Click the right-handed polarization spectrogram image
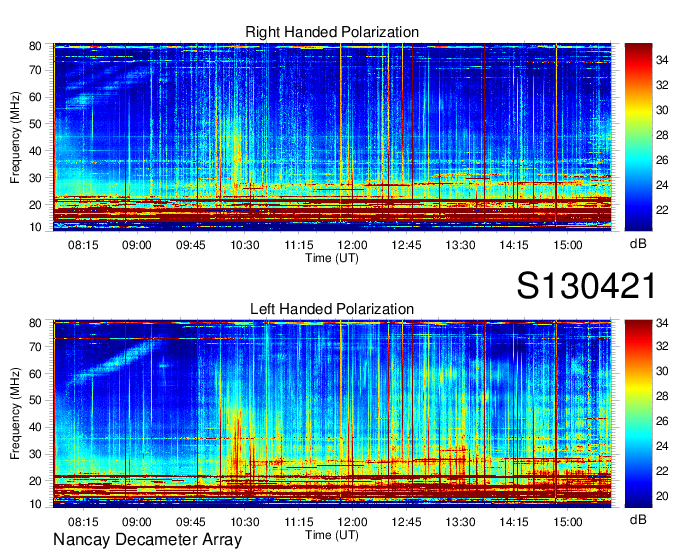Viewport: 680px width, 552px height. pos(332,137)
